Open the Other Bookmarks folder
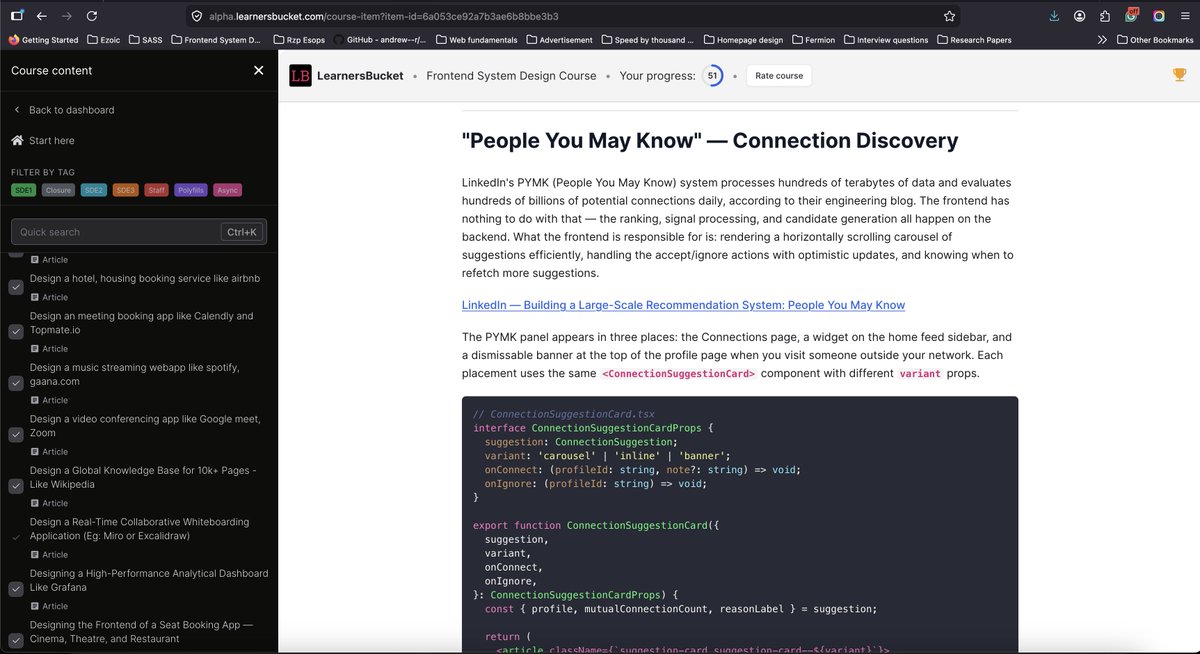 (1154, 40)
